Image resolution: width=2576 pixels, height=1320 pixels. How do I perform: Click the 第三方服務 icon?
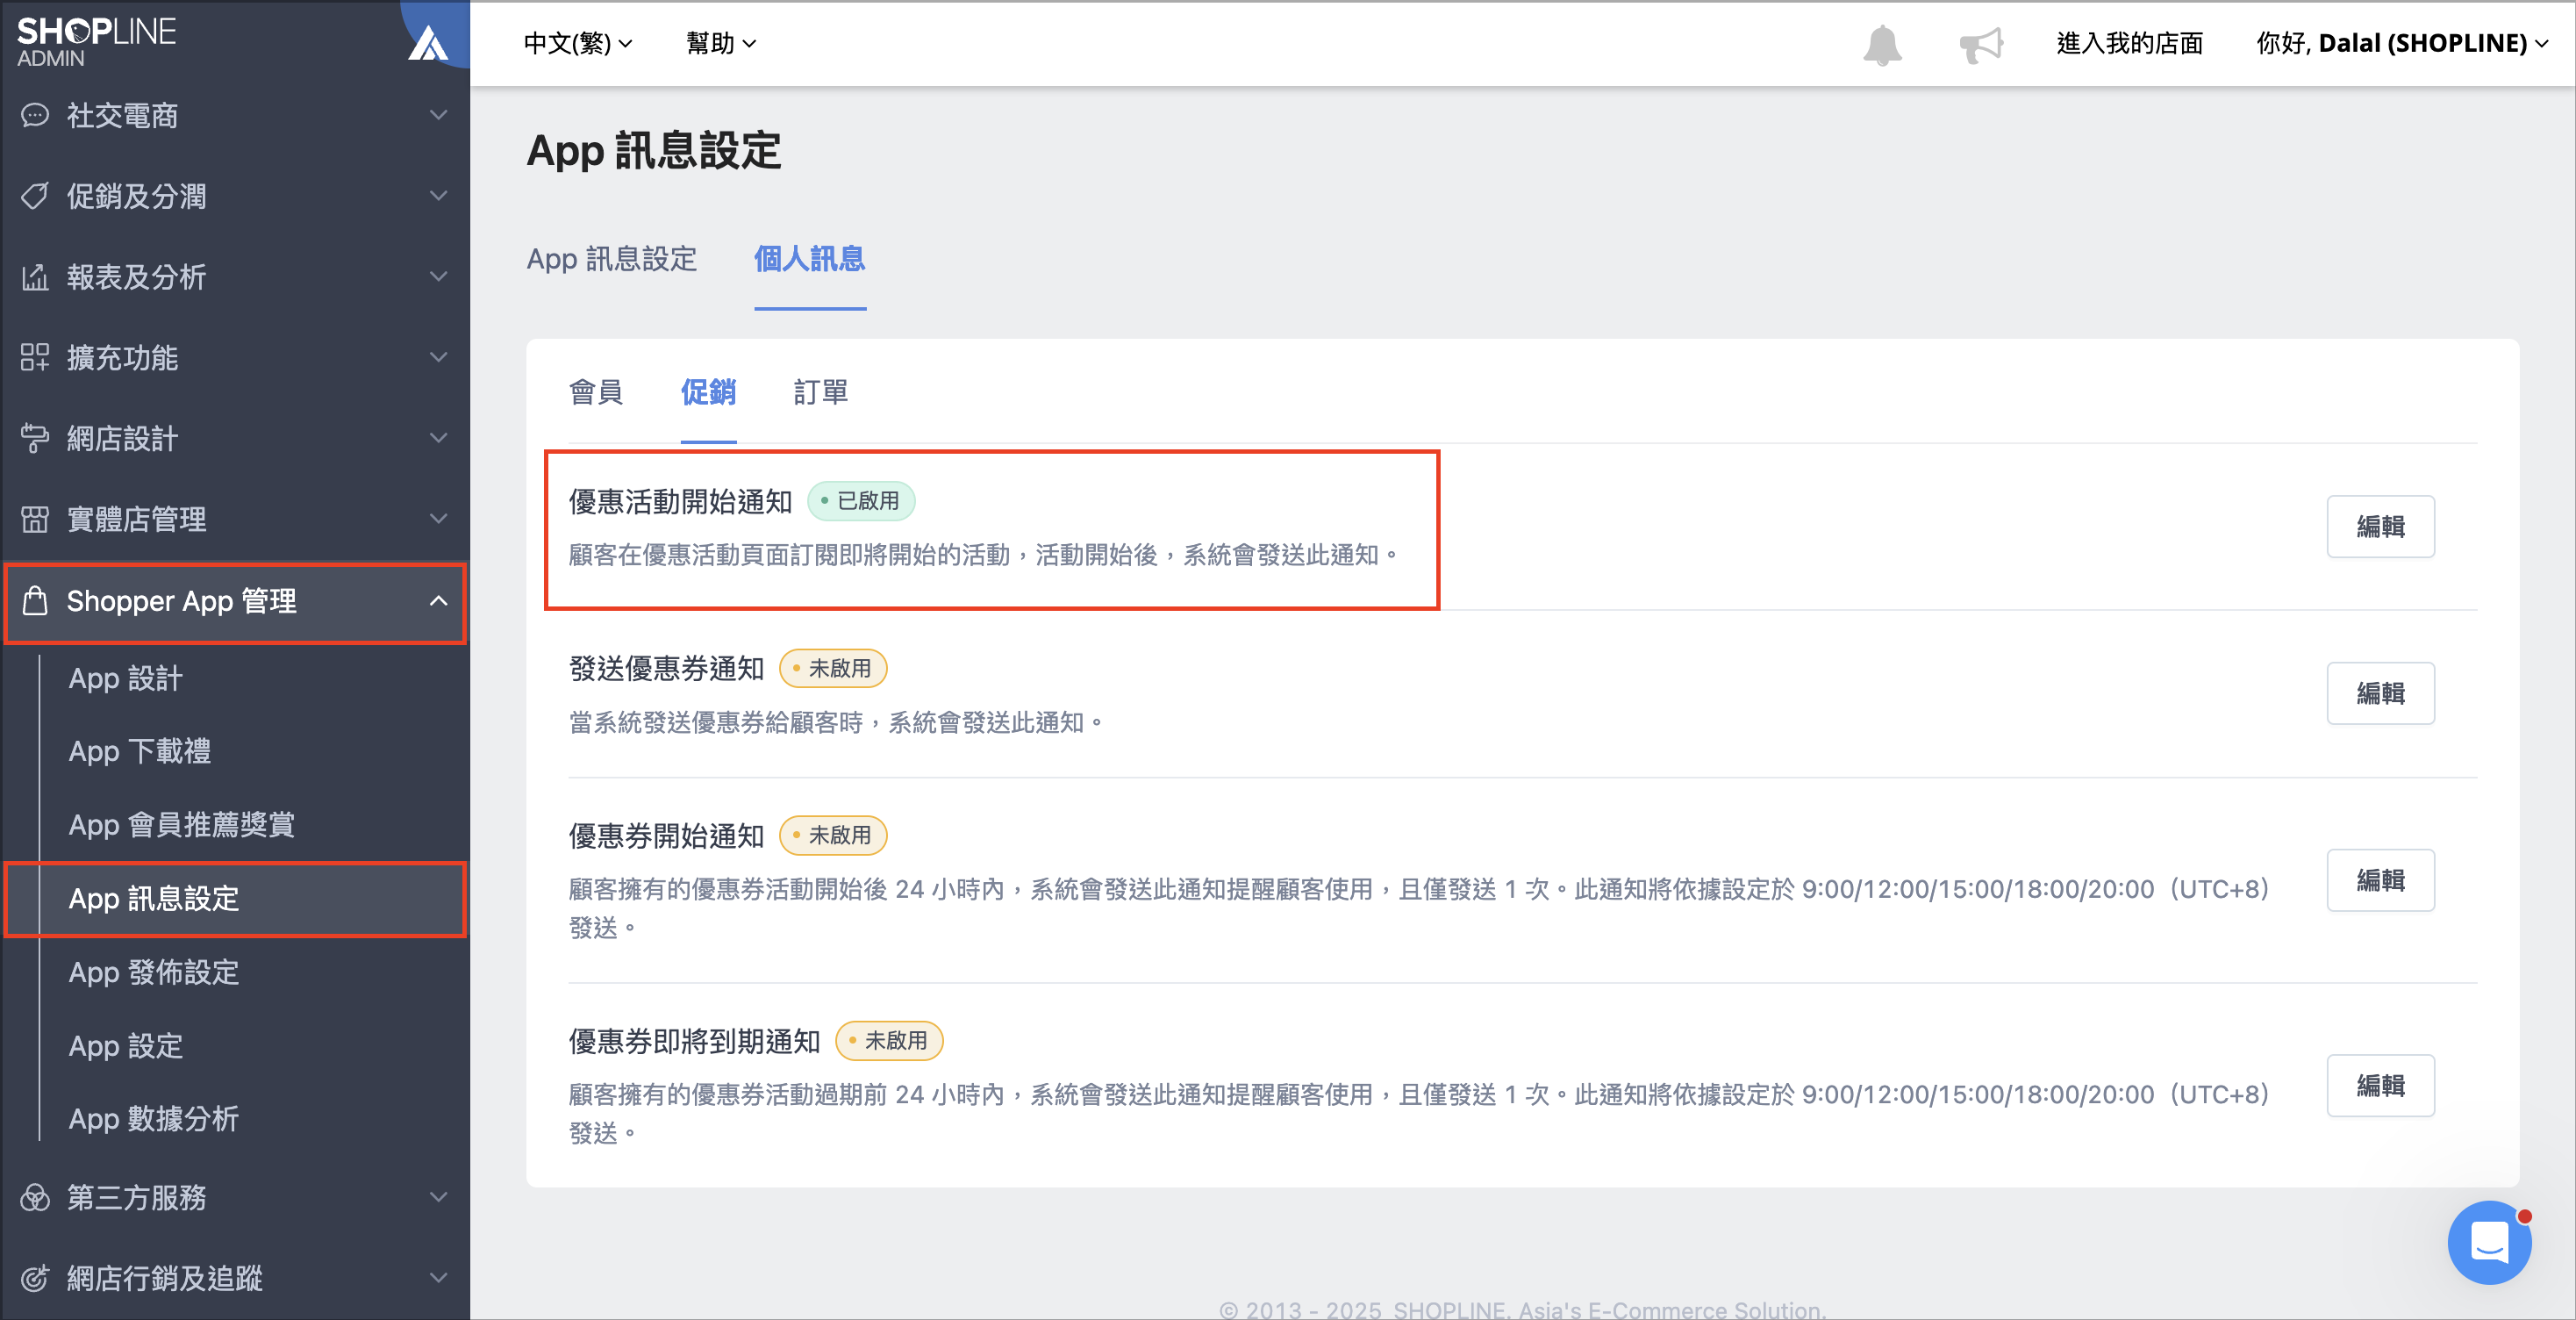coord(35,1197)
